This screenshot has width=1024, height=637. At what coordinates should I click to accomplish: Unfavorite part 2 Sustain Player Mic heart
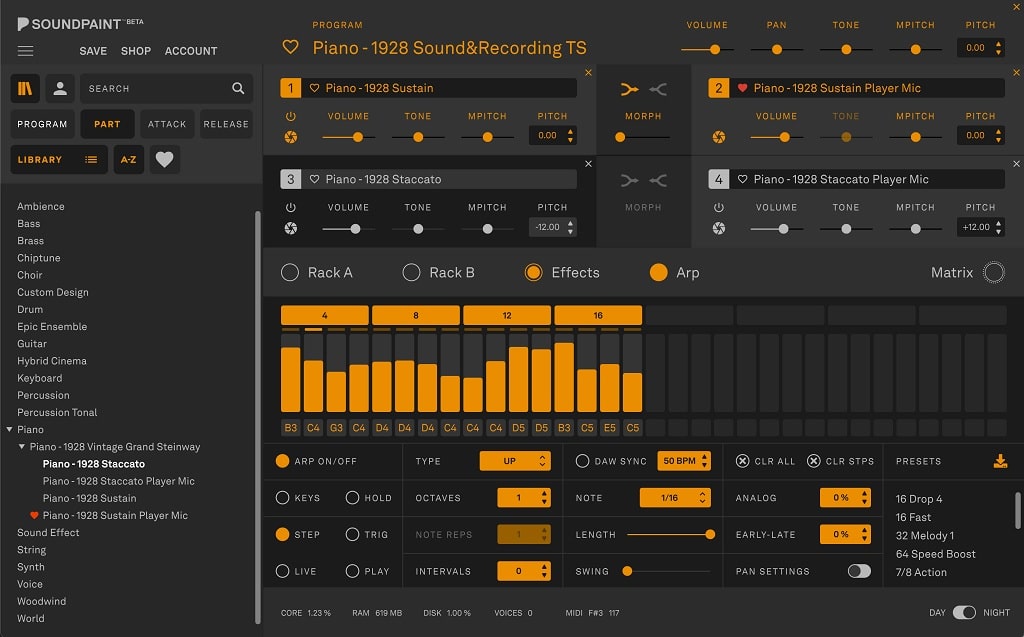pos(743,88)
